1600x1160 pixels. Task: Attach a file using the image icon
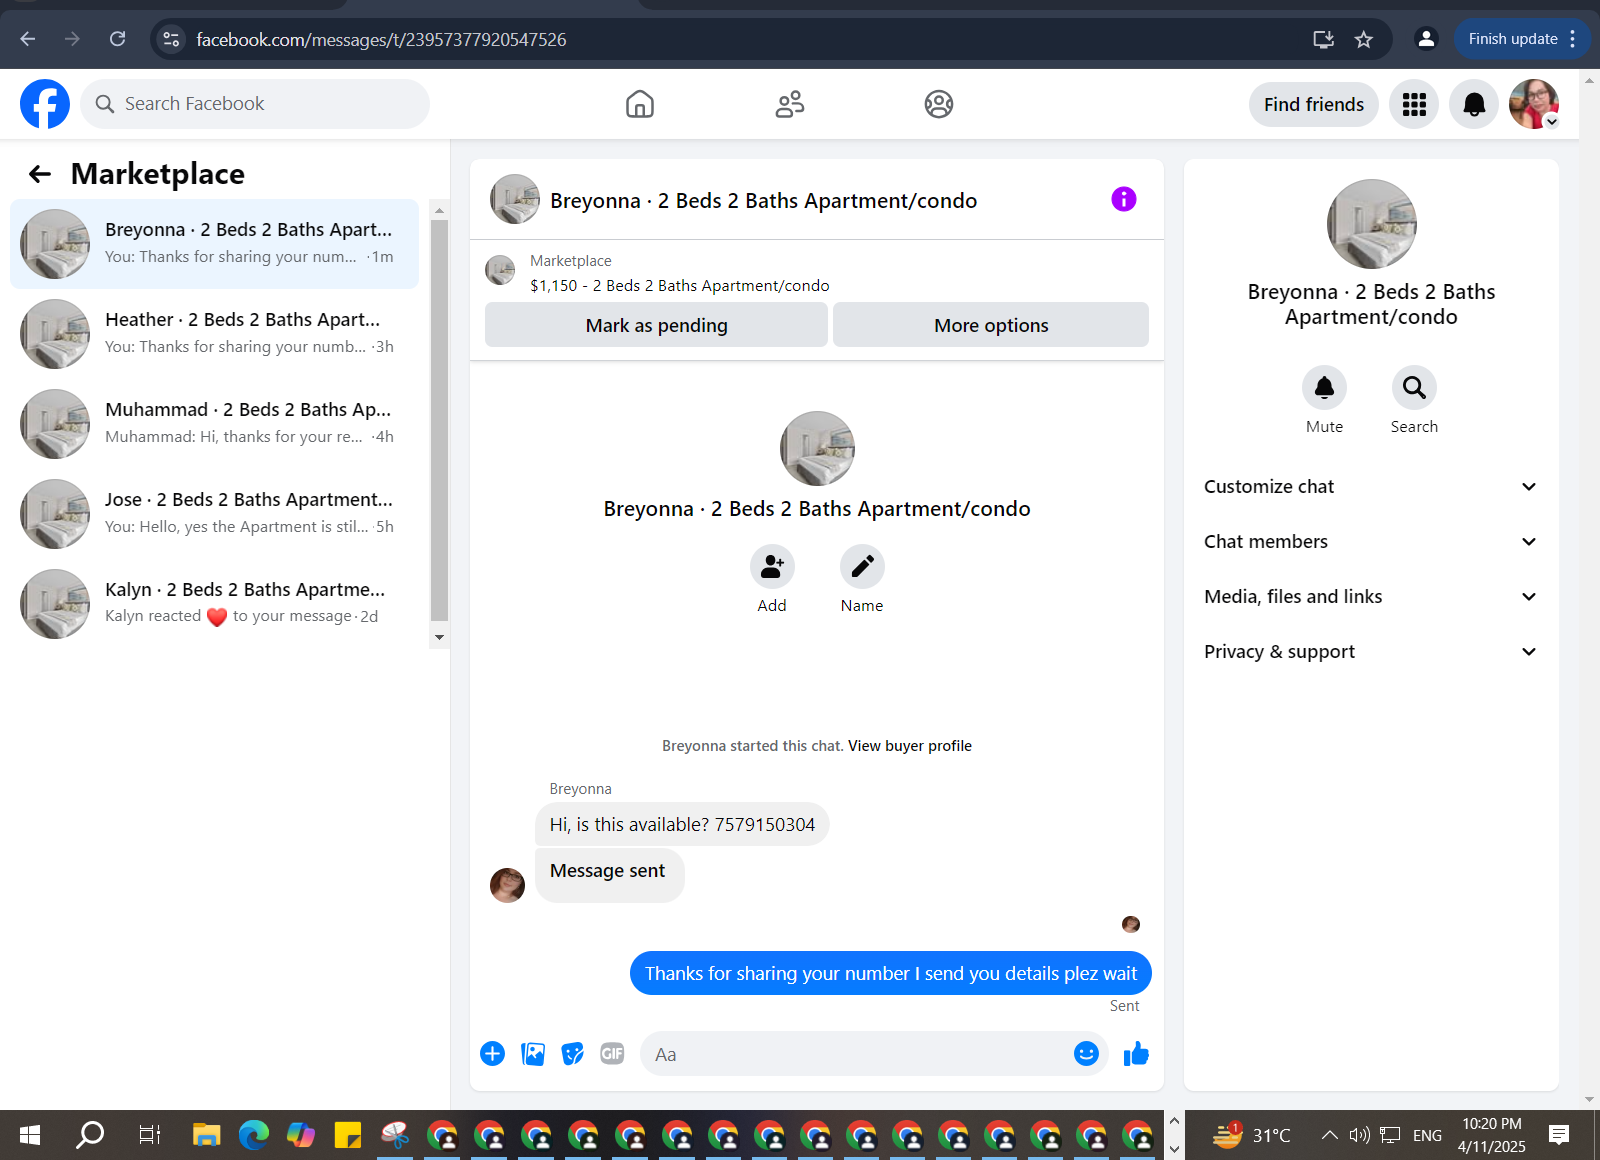click(x=533, y=1054)
